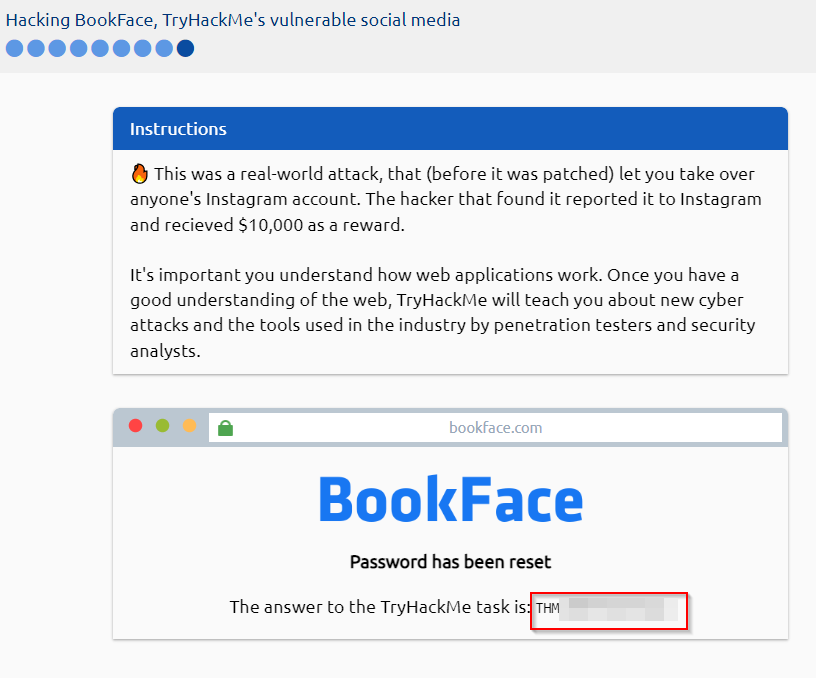Screen dimensions: 816x678
Task: Click the 'Password has been reset' message
Action: coord(450,562)
